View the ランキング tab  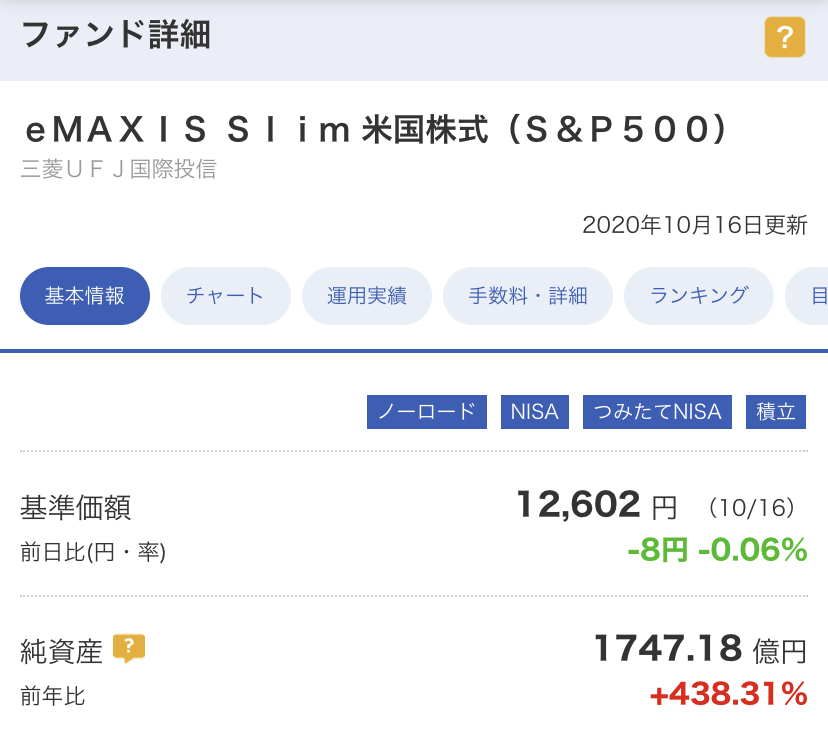(x=699, y=296)
